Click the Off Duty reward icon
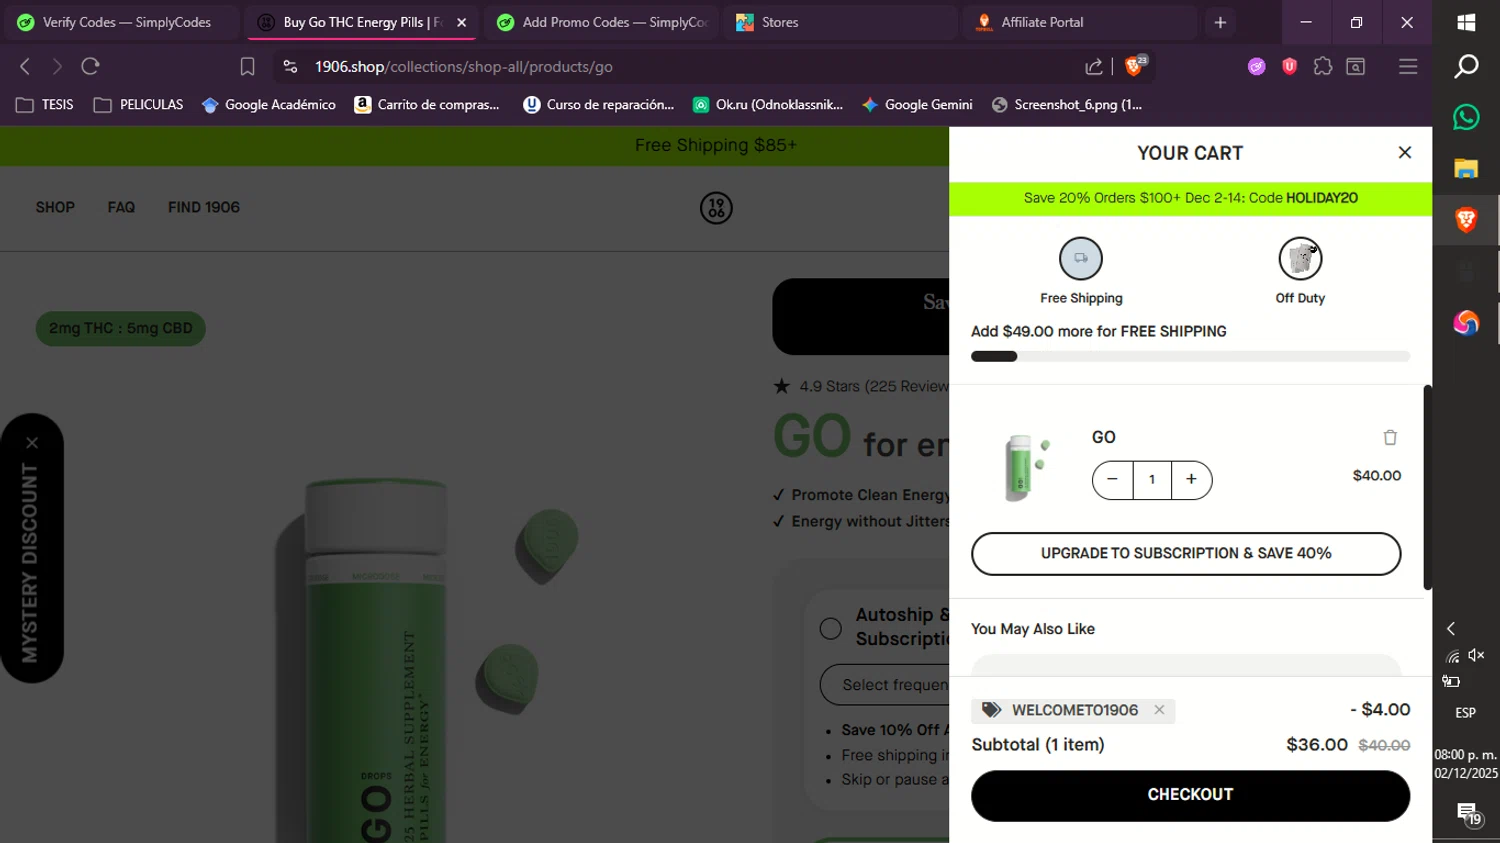This screenshot has width=1500, height=843. click(1300, 258)
